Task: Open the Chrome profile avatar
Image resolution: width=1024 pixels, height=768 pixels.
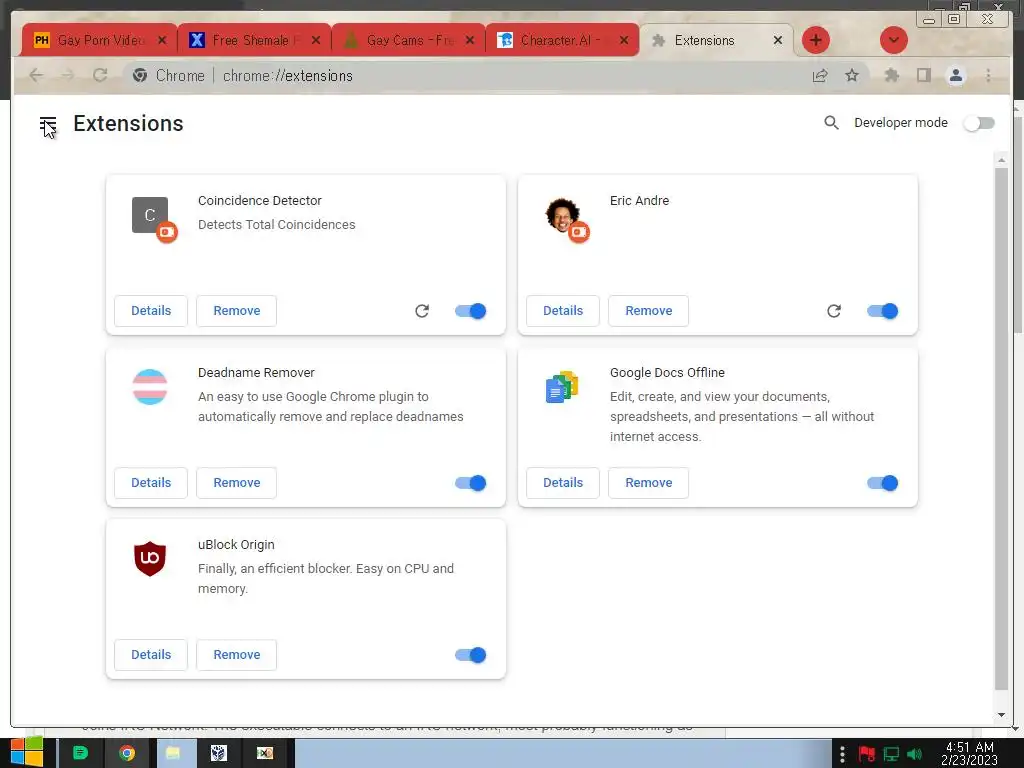Action: (955, 76)
